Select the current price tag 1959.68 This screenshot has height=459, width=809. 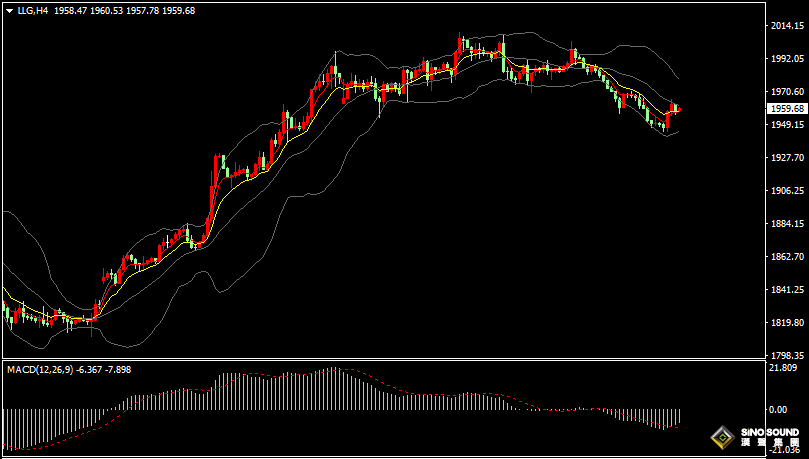tap(786, 108)
